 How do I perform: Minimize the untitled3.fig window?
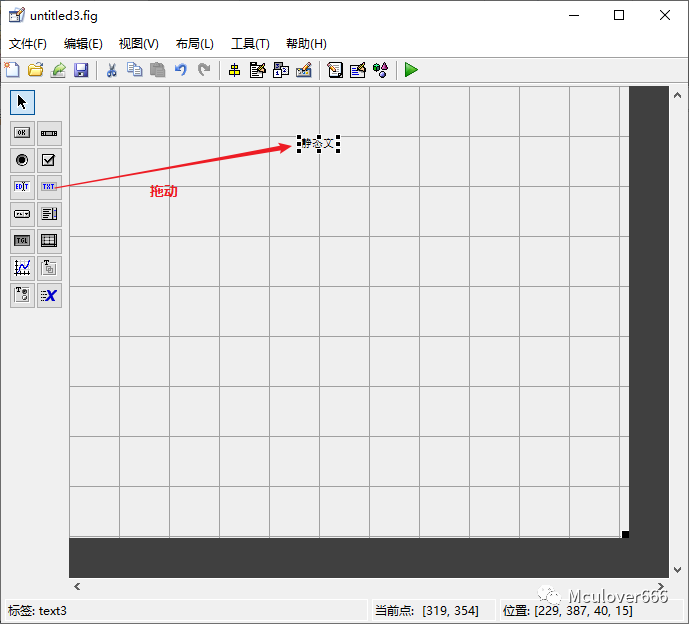574,15
